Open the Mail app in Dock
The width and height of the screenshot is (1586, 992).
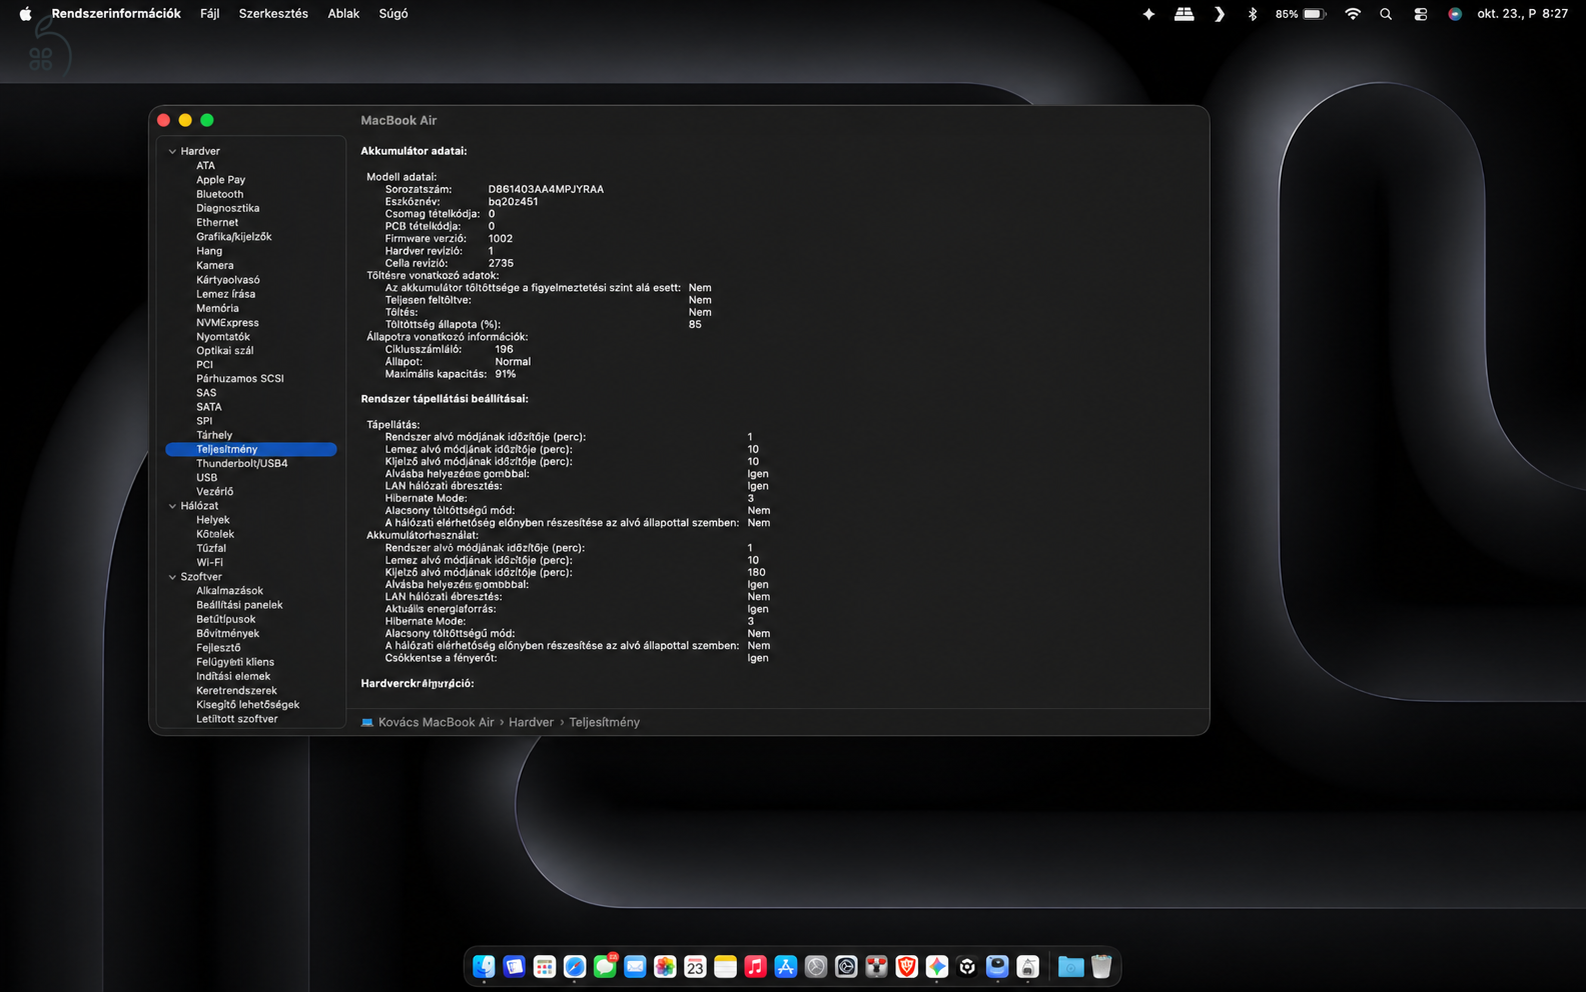coord(635,966)
